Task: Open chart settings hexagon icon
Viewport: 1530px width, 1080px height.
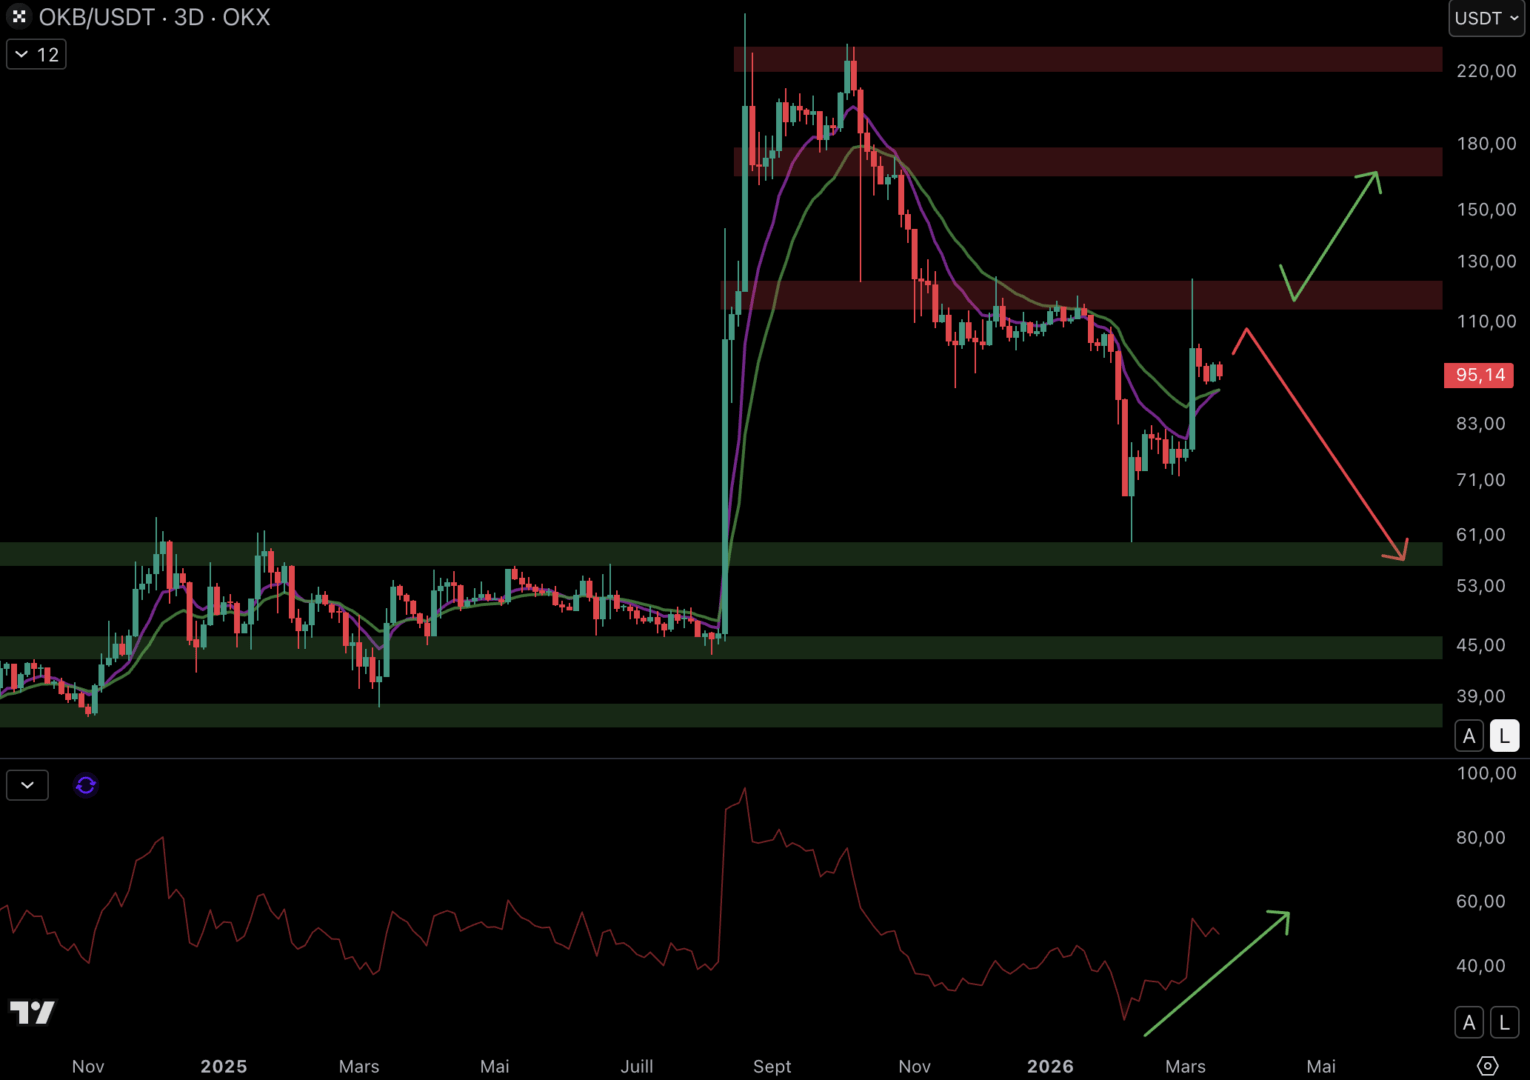Action: (1487, 1066)
